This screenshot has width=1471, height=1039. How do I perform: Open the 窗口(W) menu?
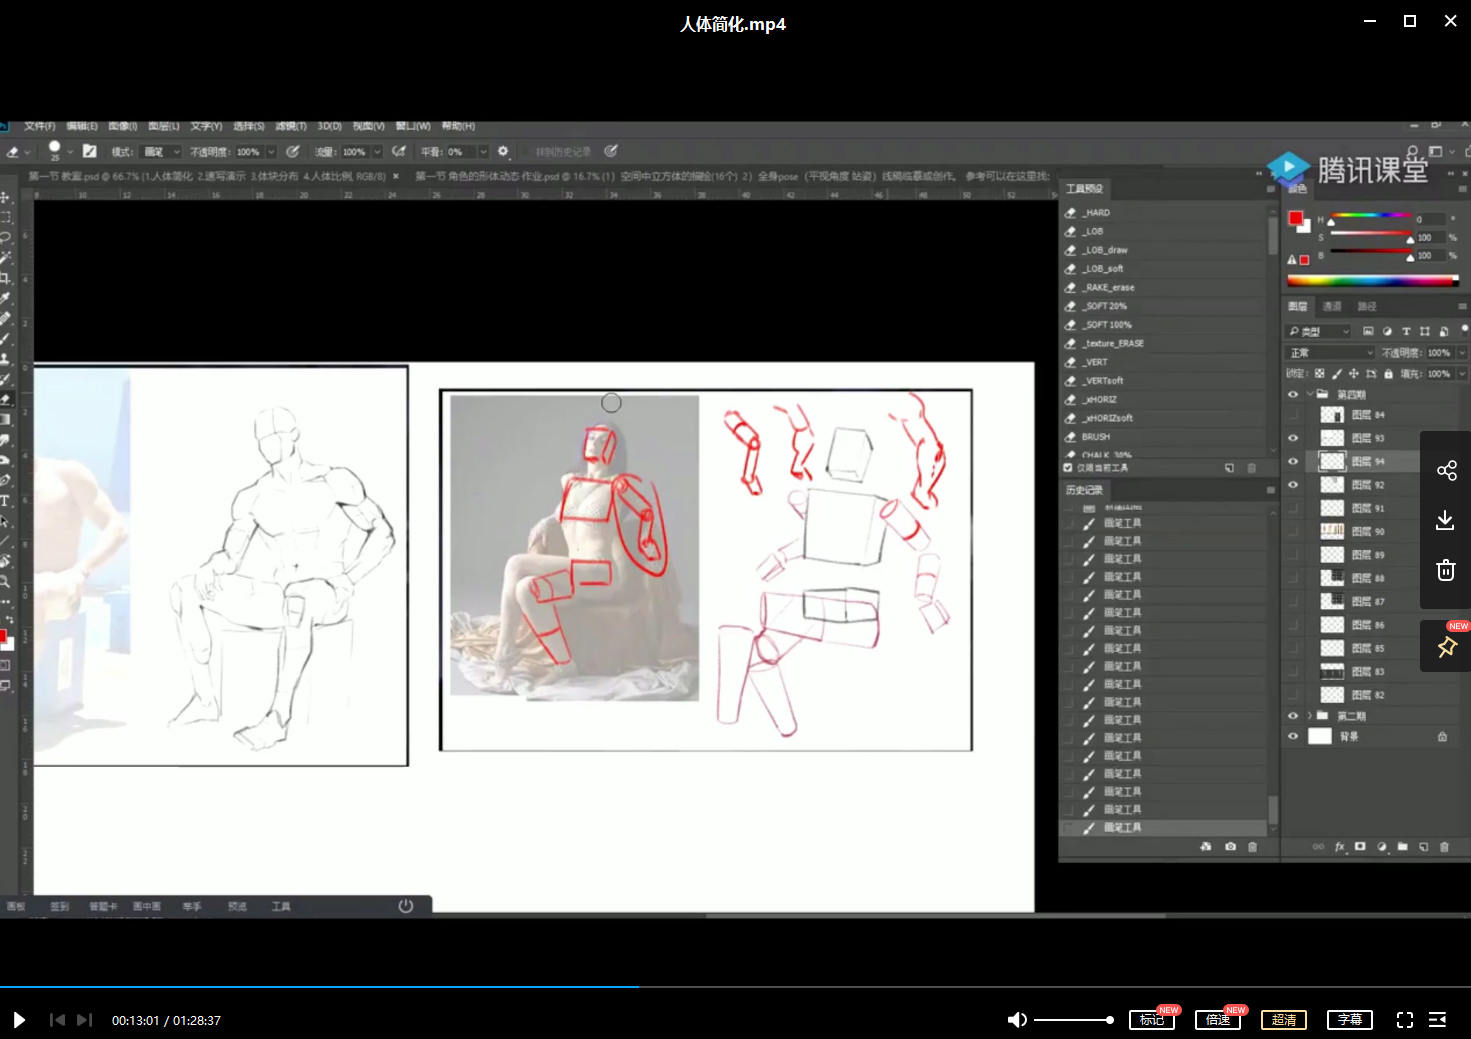[x=412, y=126]
